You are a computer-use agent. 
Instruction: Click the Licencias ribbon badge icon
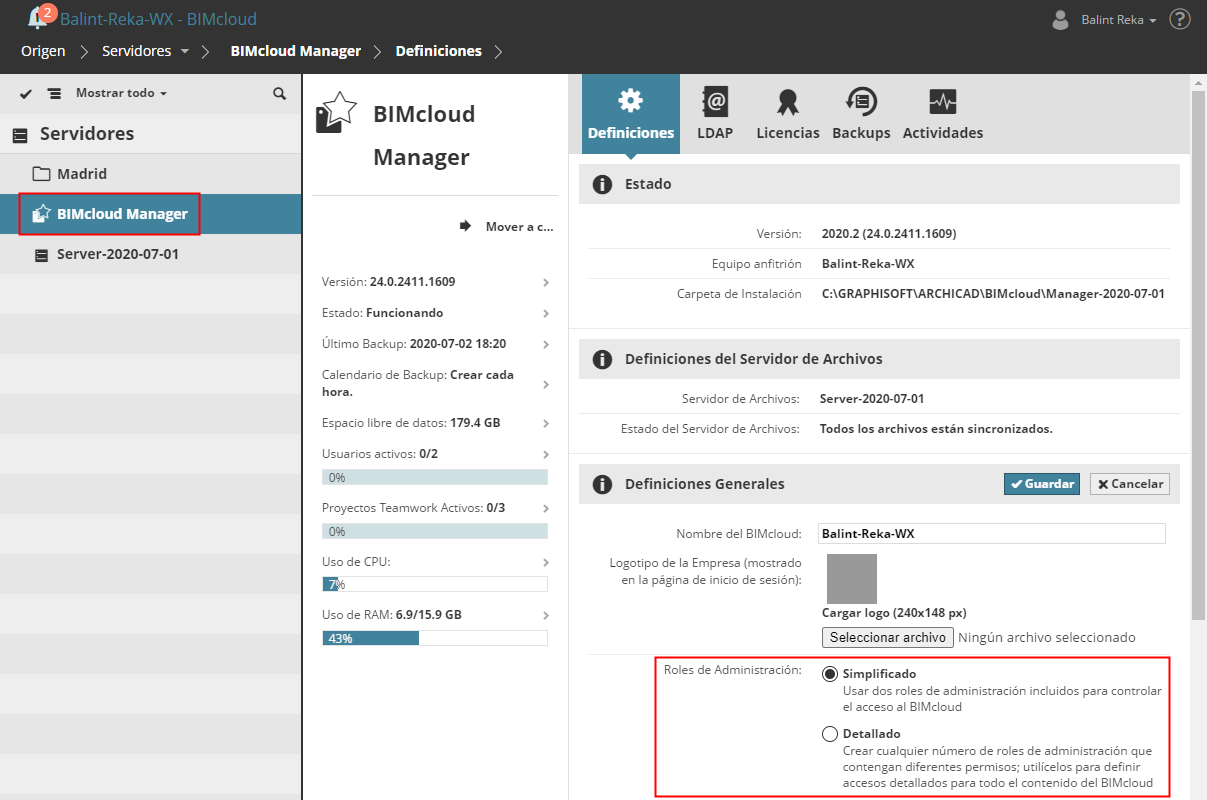coord(788,102)
